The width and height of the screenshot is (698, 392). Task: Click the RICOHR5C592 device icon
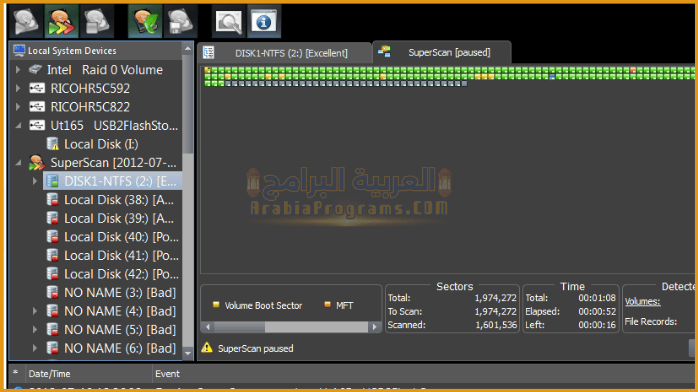click(37, 88)
